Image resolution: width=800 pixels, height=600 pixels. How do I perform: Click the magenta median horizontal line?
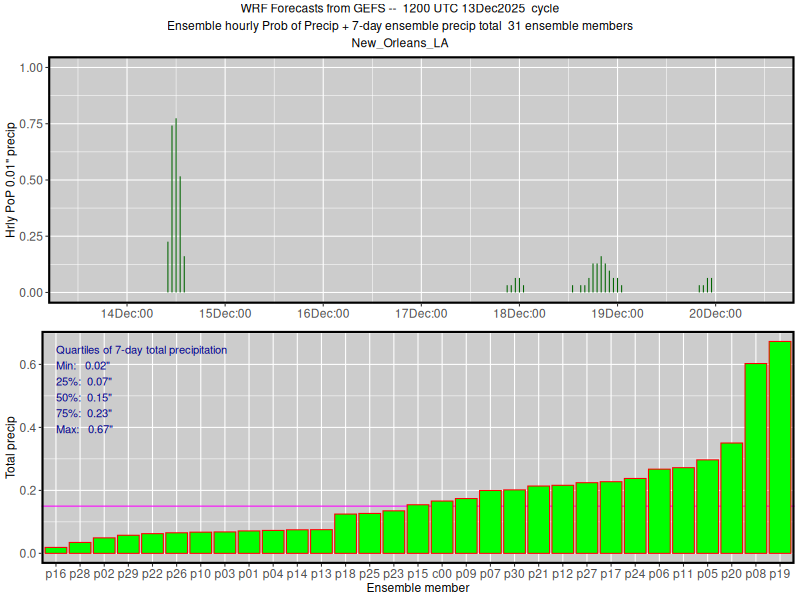tap(200, 506)
